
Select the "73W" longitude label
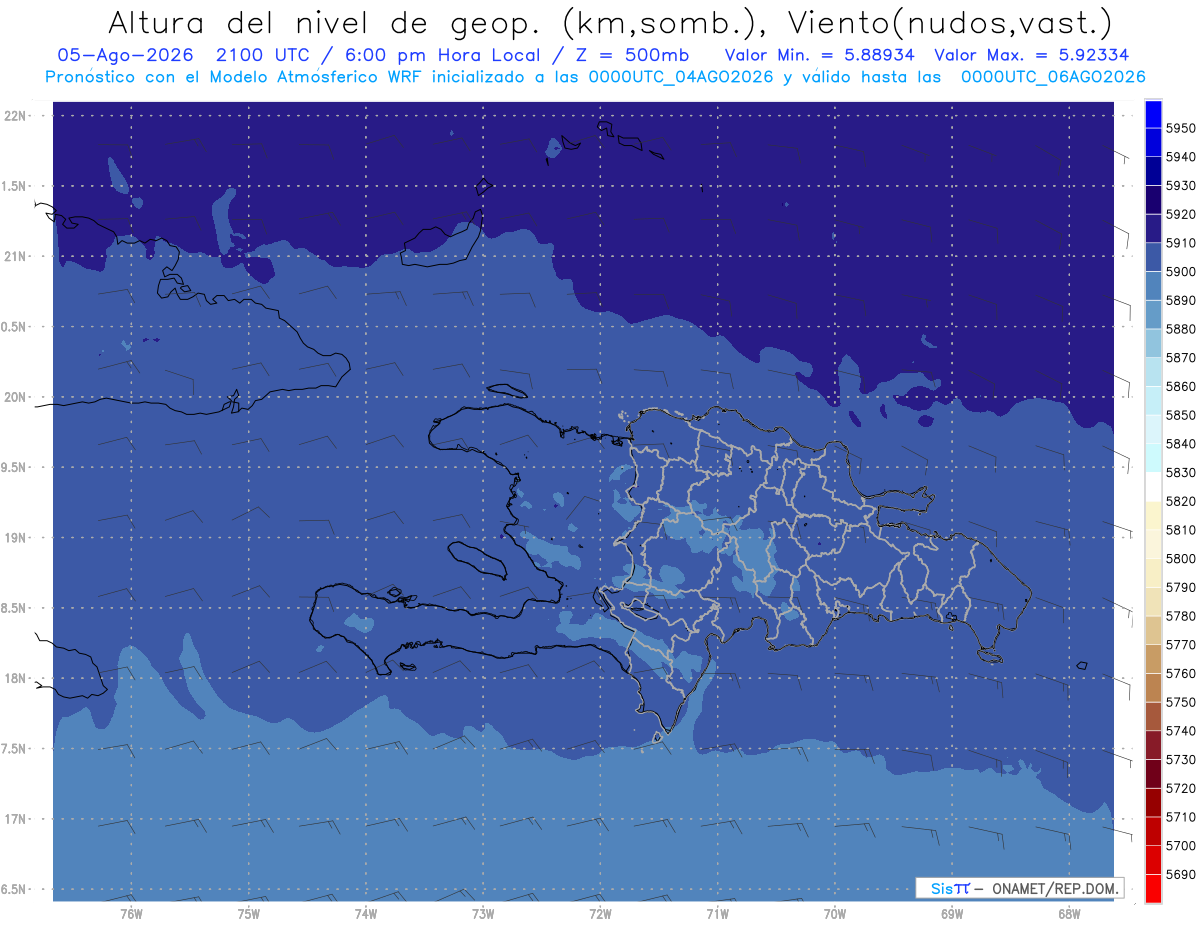(483, 915)
